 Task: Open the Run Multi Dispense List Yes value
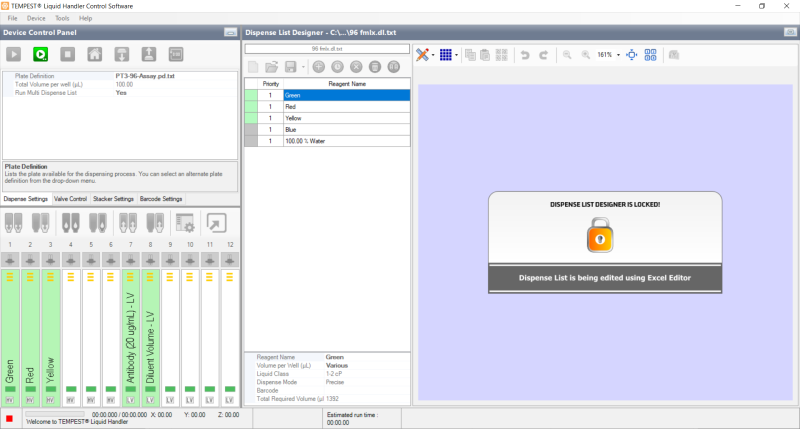176,93
